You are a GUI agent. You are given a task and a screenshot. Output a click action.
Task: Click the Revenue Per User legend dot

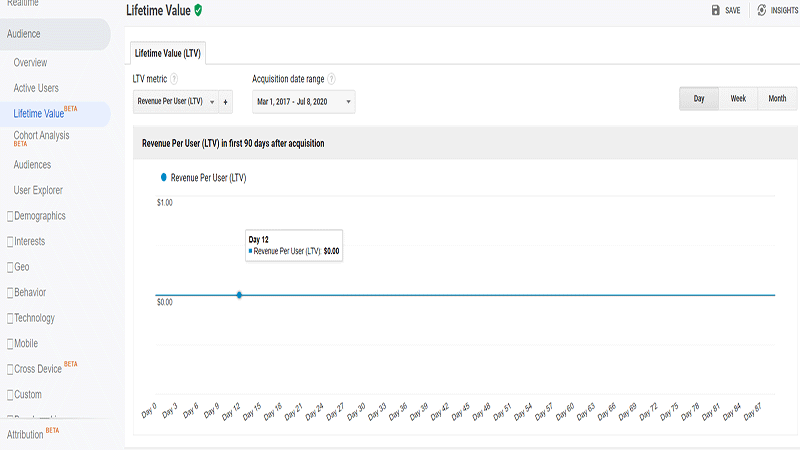[x=163, y=178]
